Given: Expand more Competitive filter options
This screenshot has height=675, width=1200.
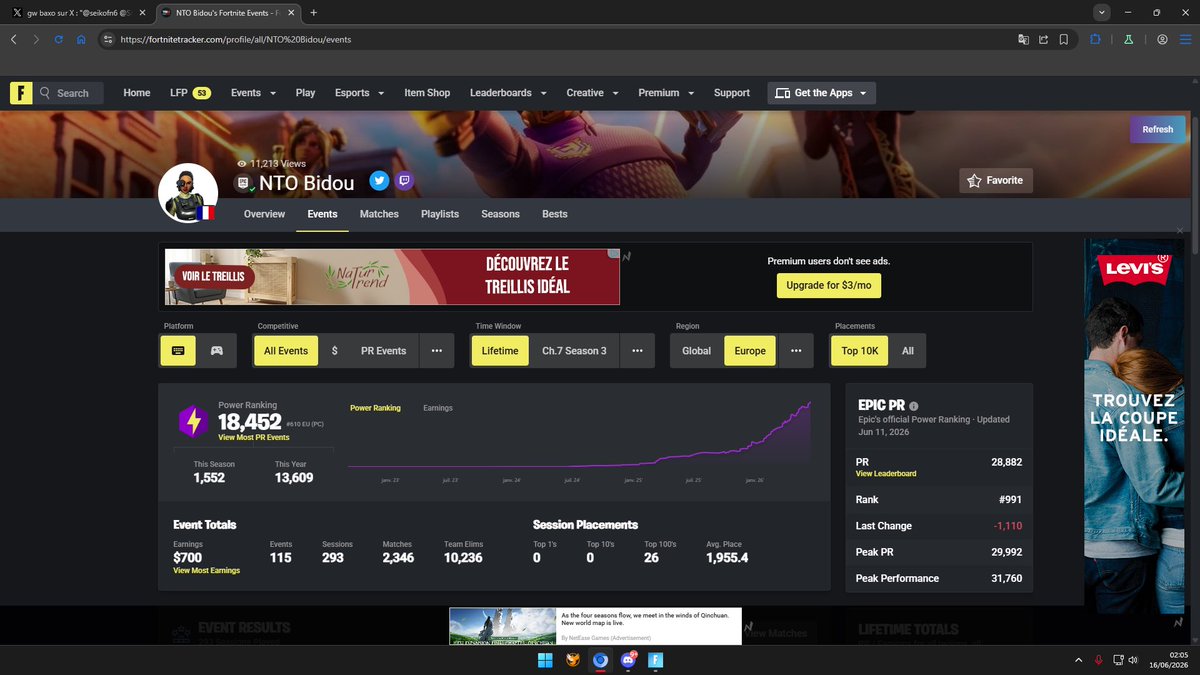Looking at the screenshot, I should [x=436, y=351].
